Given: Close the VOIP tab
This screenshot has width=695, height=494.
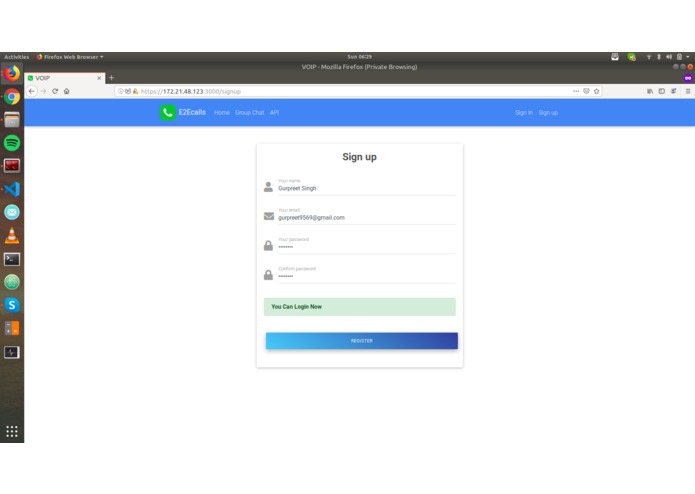Looking at the screenshot, I should coord(99,78).
